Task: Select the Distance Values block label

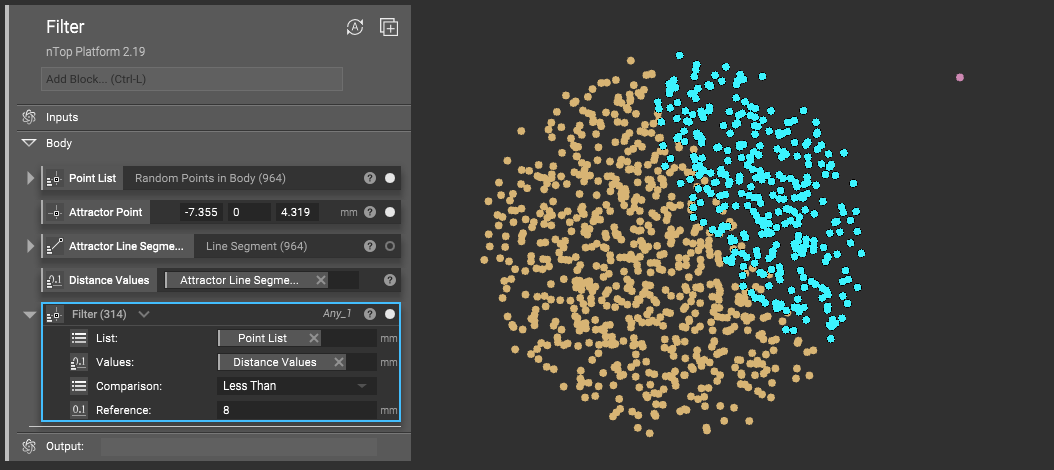Action: point(109,280)
